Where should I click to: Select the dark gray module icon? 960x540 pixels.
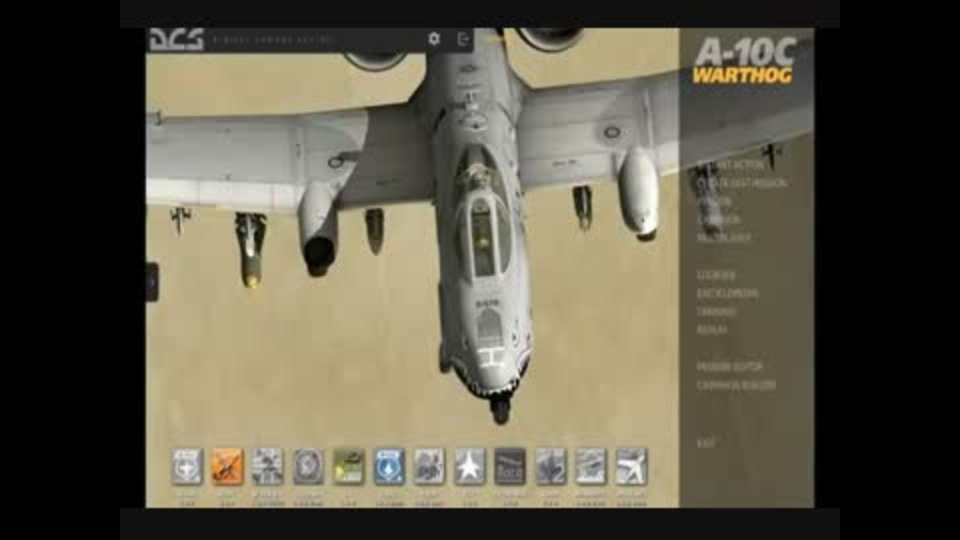[510, 467]
